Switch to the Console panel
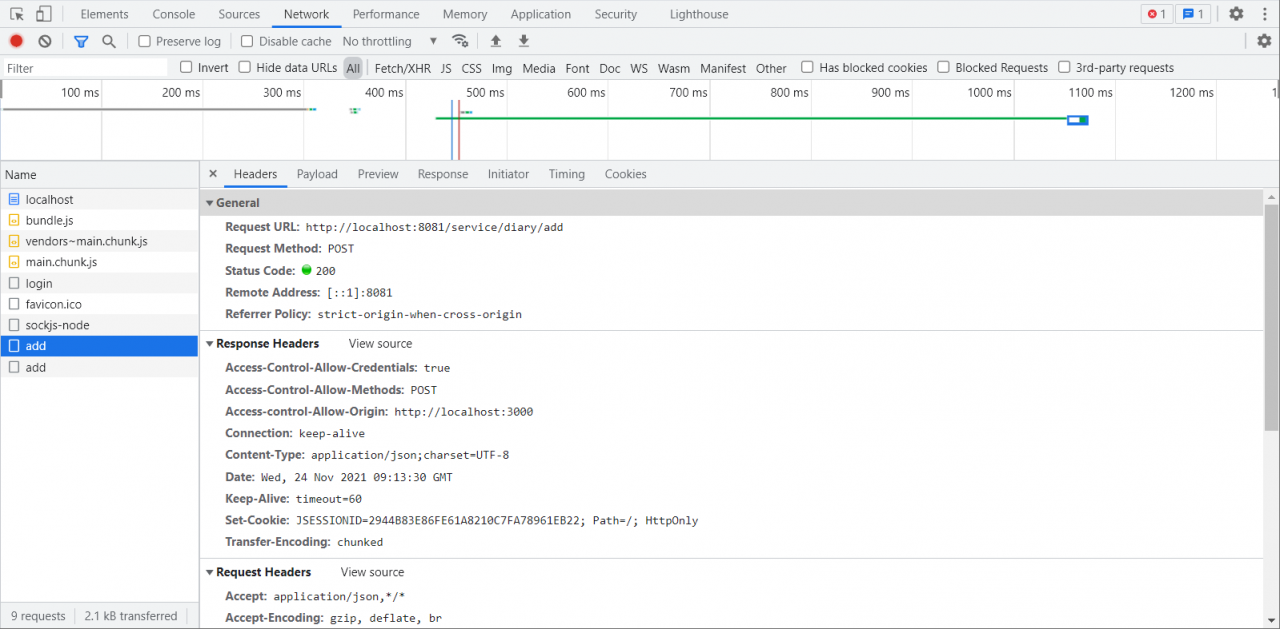1280x629 pixels. click(x=174, y=14)
